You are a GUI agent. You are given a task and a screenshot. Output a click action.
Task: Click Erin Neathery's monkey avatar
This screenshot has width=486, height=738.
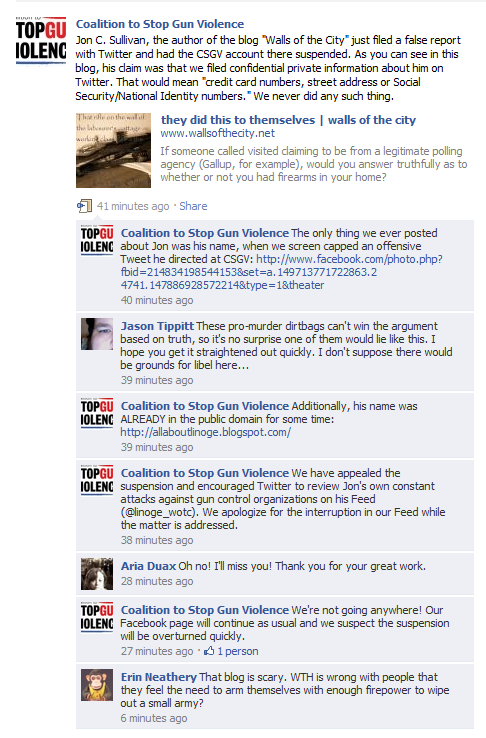point(97,685)
